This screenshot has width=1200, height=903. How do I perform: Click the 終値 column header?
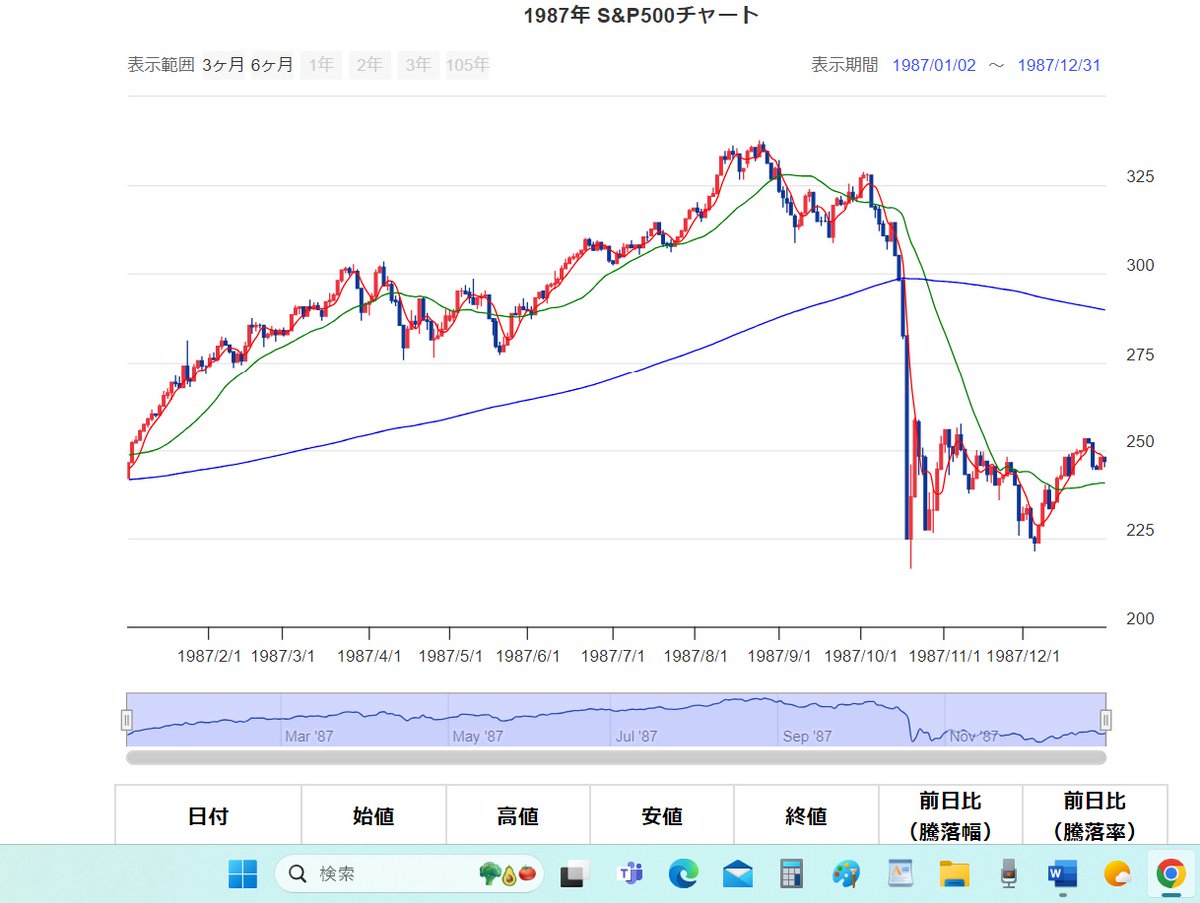pyautogui.click(x=806, y=816)
